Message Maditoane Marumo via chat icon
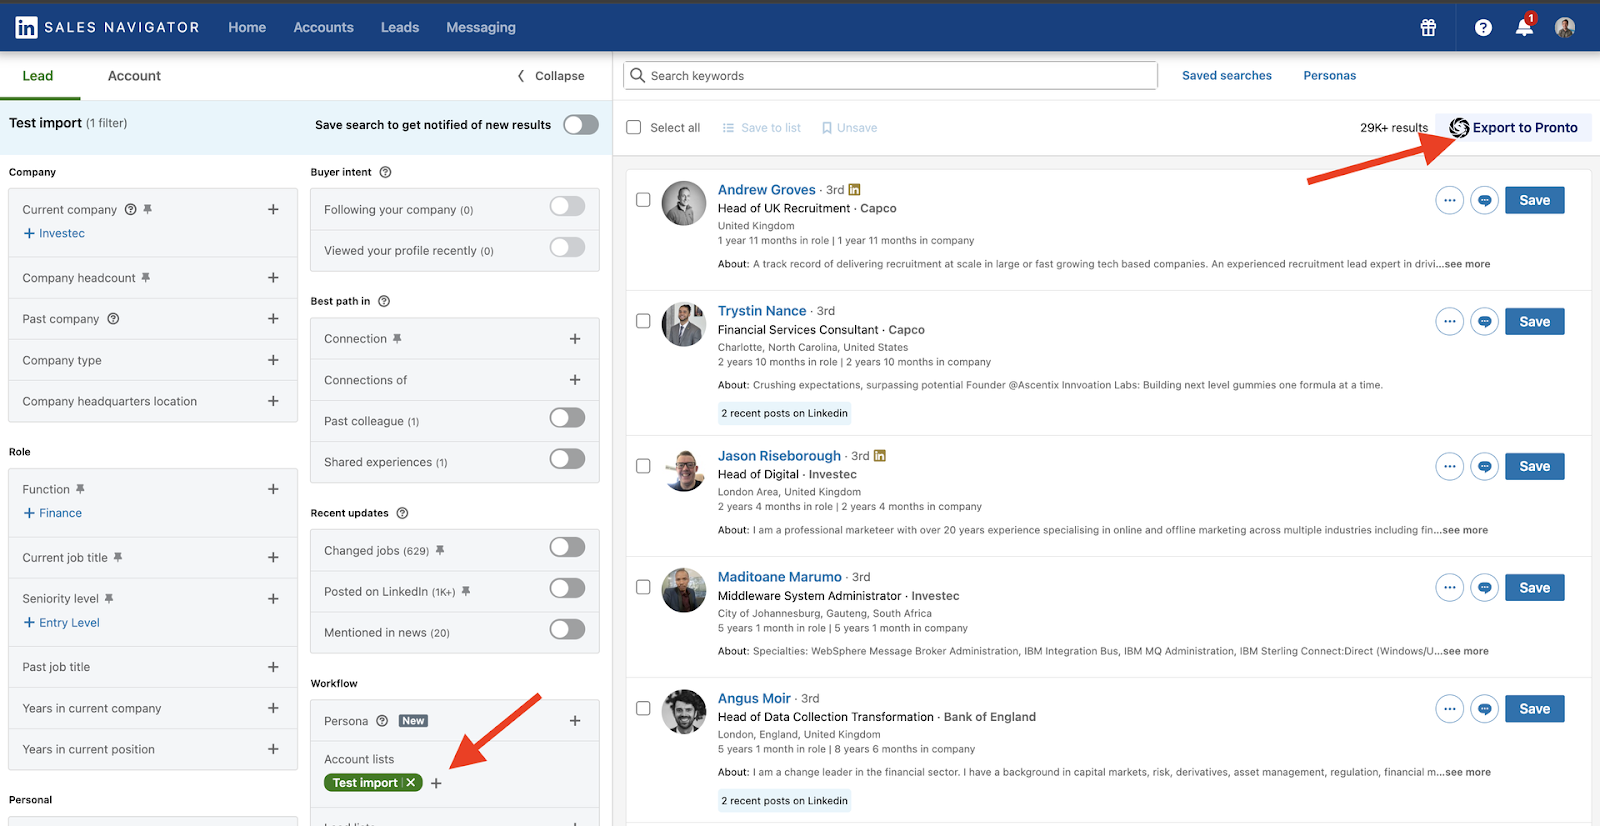 coord(1485,587)
